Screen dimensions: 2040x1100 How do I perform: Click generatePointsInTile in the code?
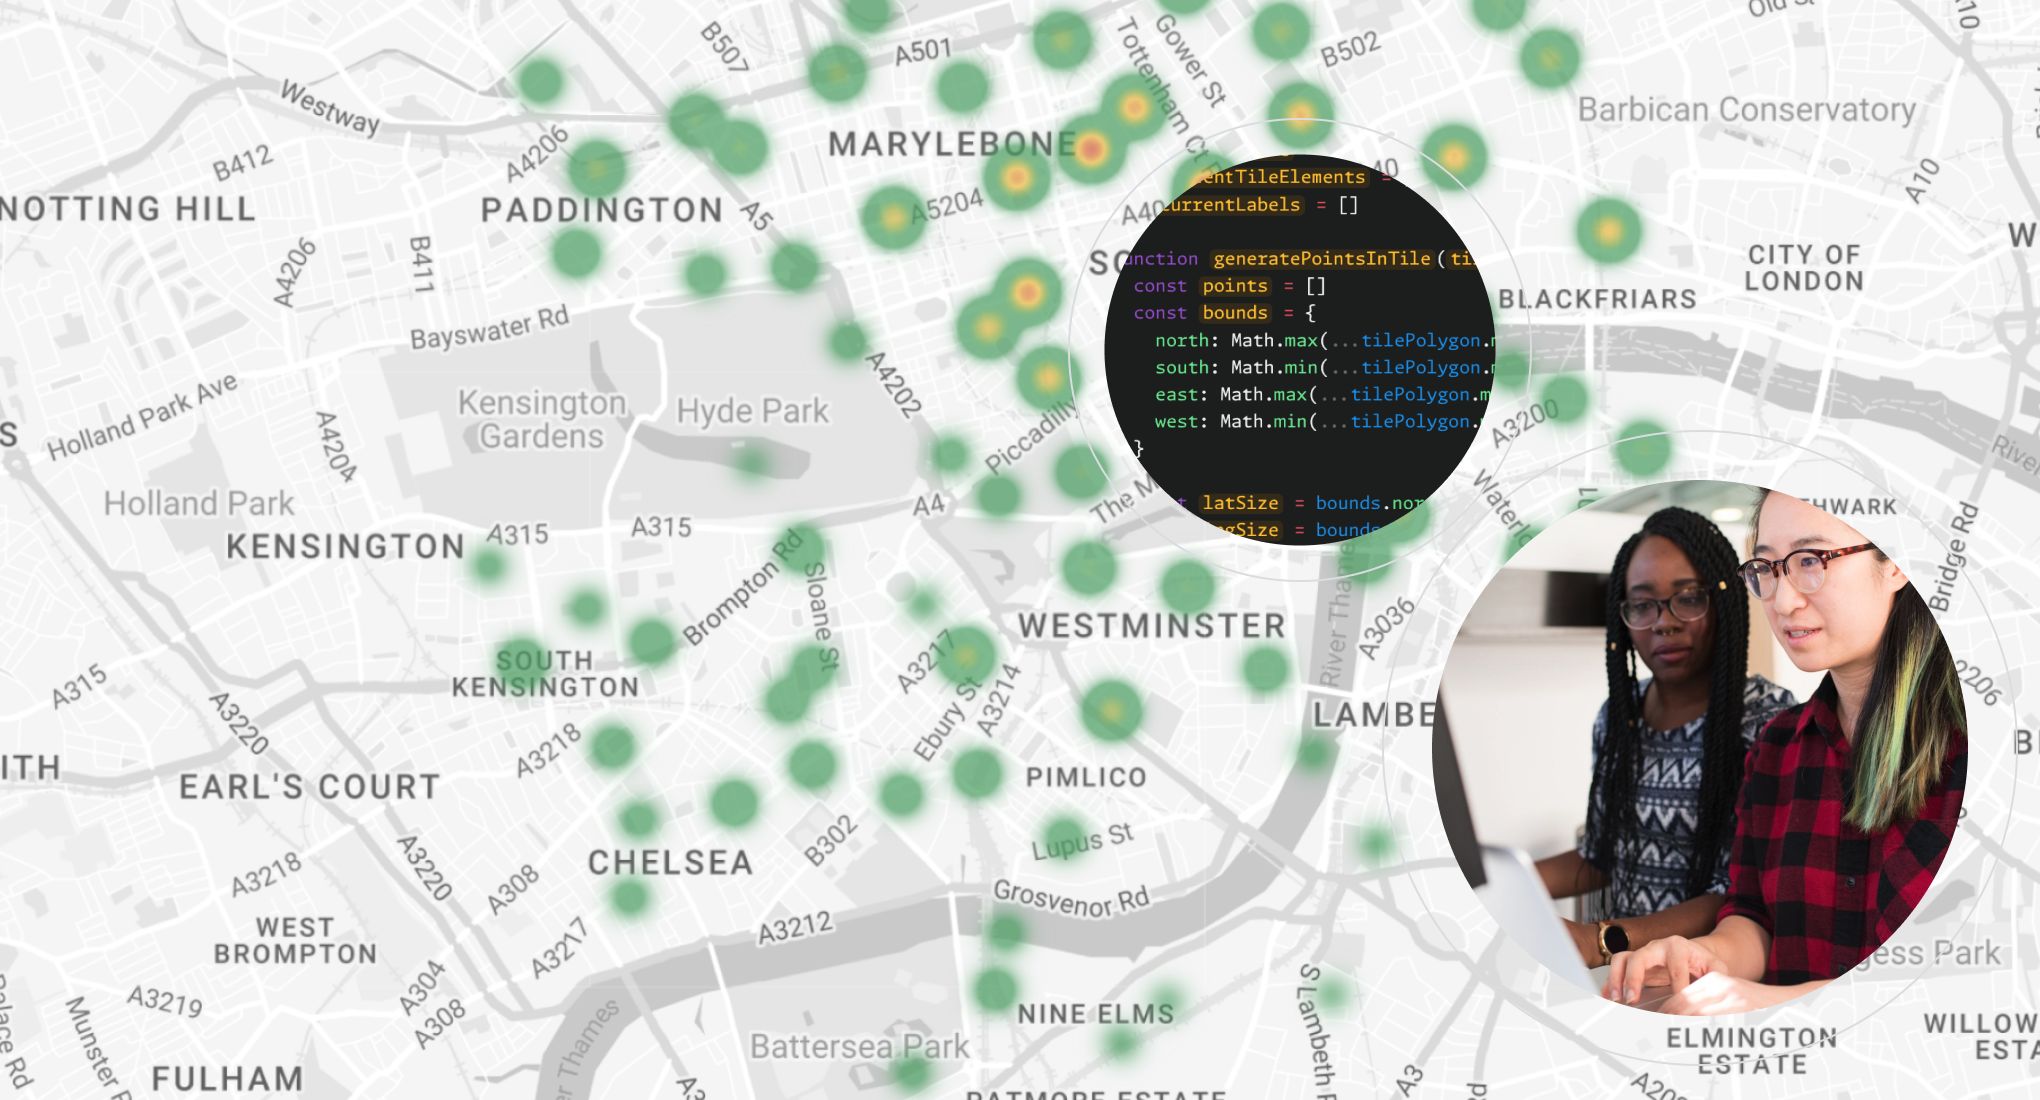pyautogui.click(x=1322, y=259)
